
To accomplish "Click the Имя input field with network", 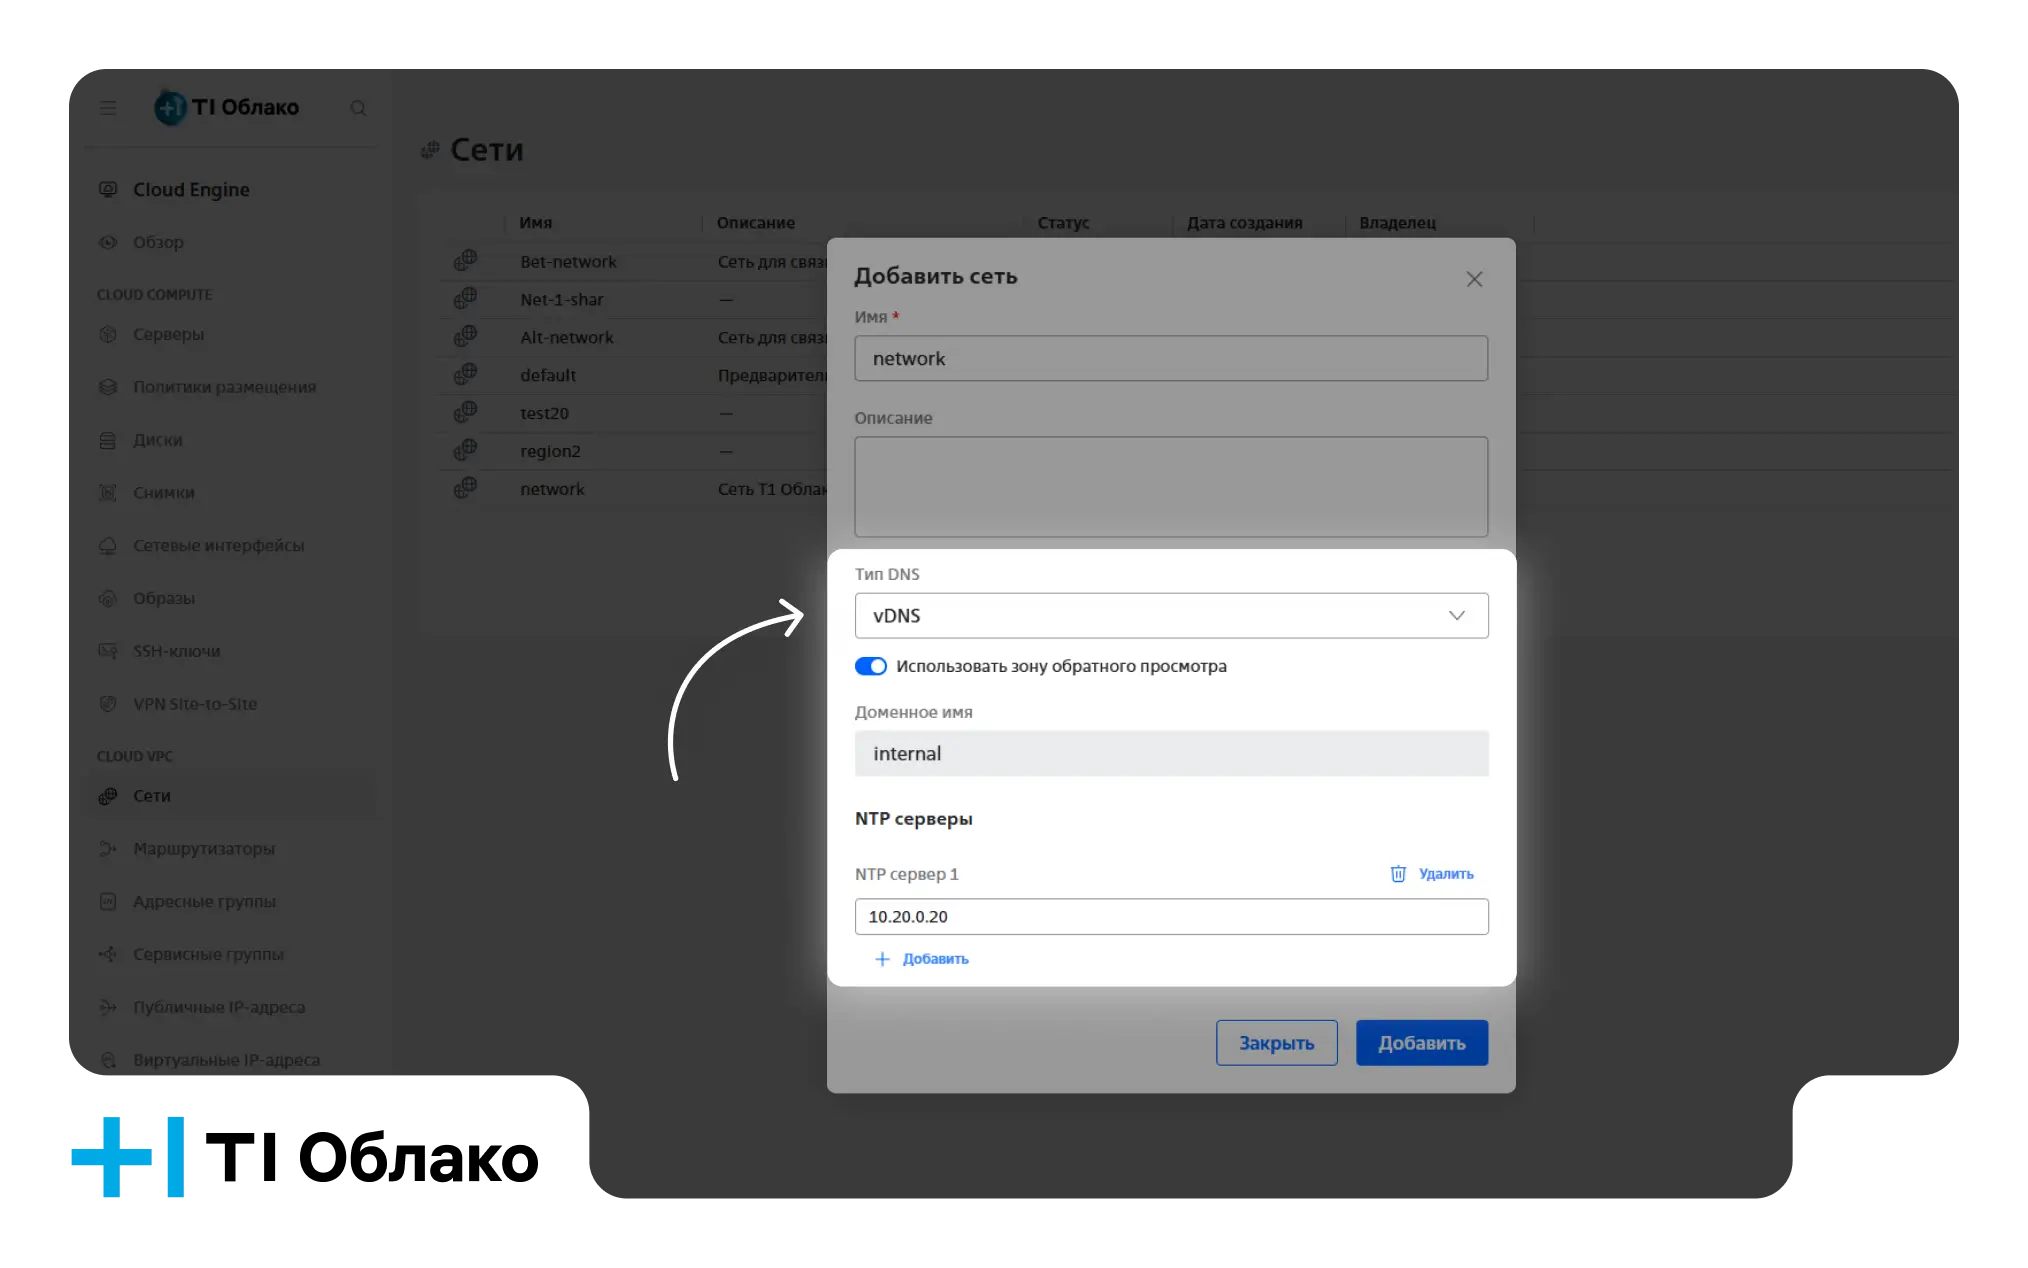I will (1171, 358).
